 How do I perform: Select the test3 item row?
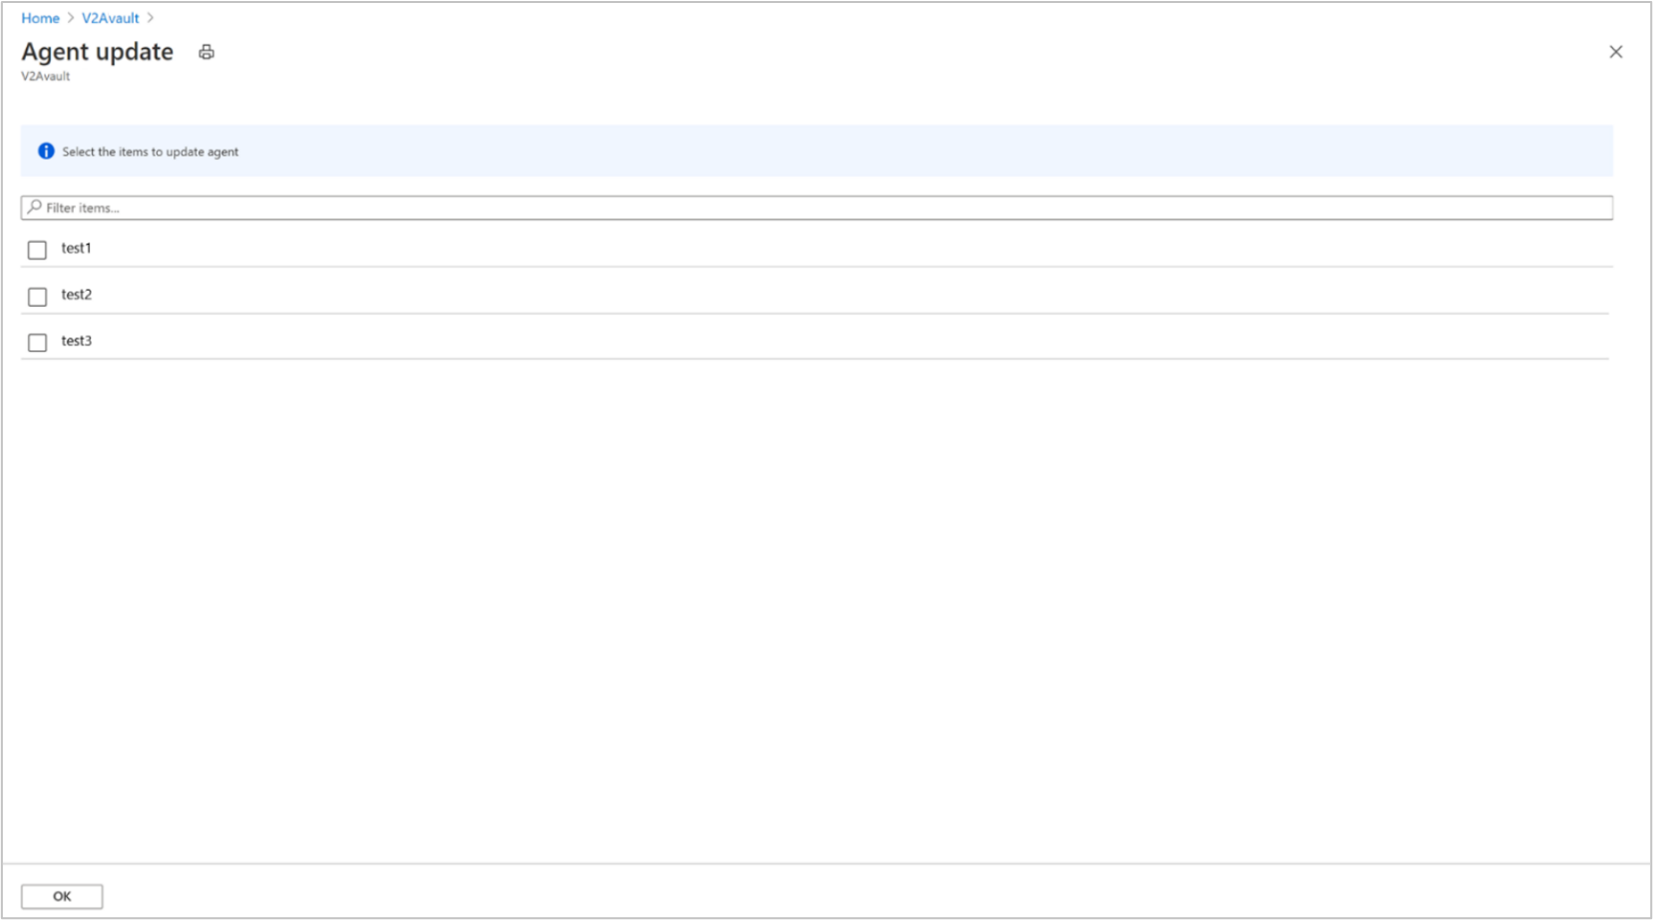76,340
